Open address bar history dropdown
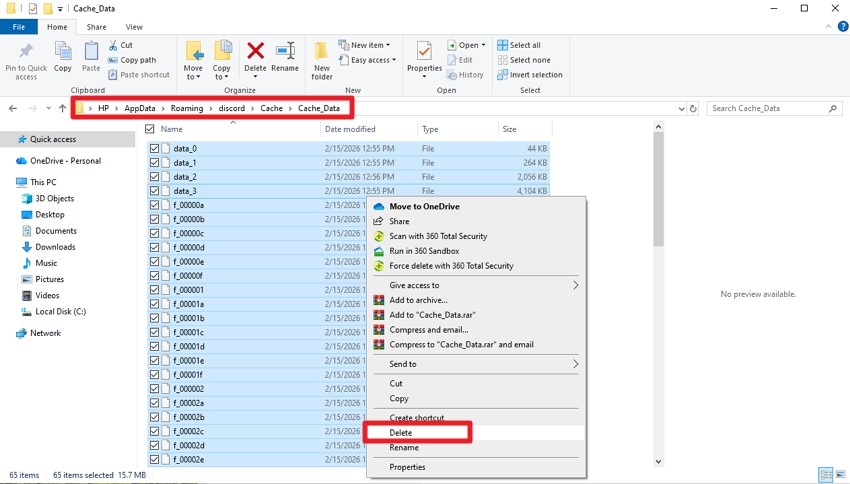This screenshot has height=484, width=850. point(681,108)
